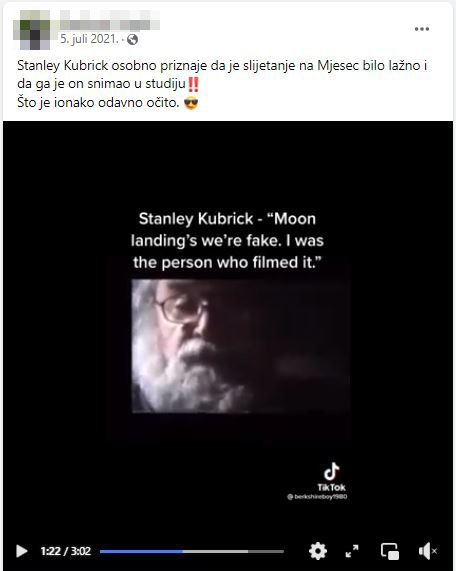This screenshot has width=456, height=571.
Task: Click the bearded man video frame
Action: pos(240,346)
